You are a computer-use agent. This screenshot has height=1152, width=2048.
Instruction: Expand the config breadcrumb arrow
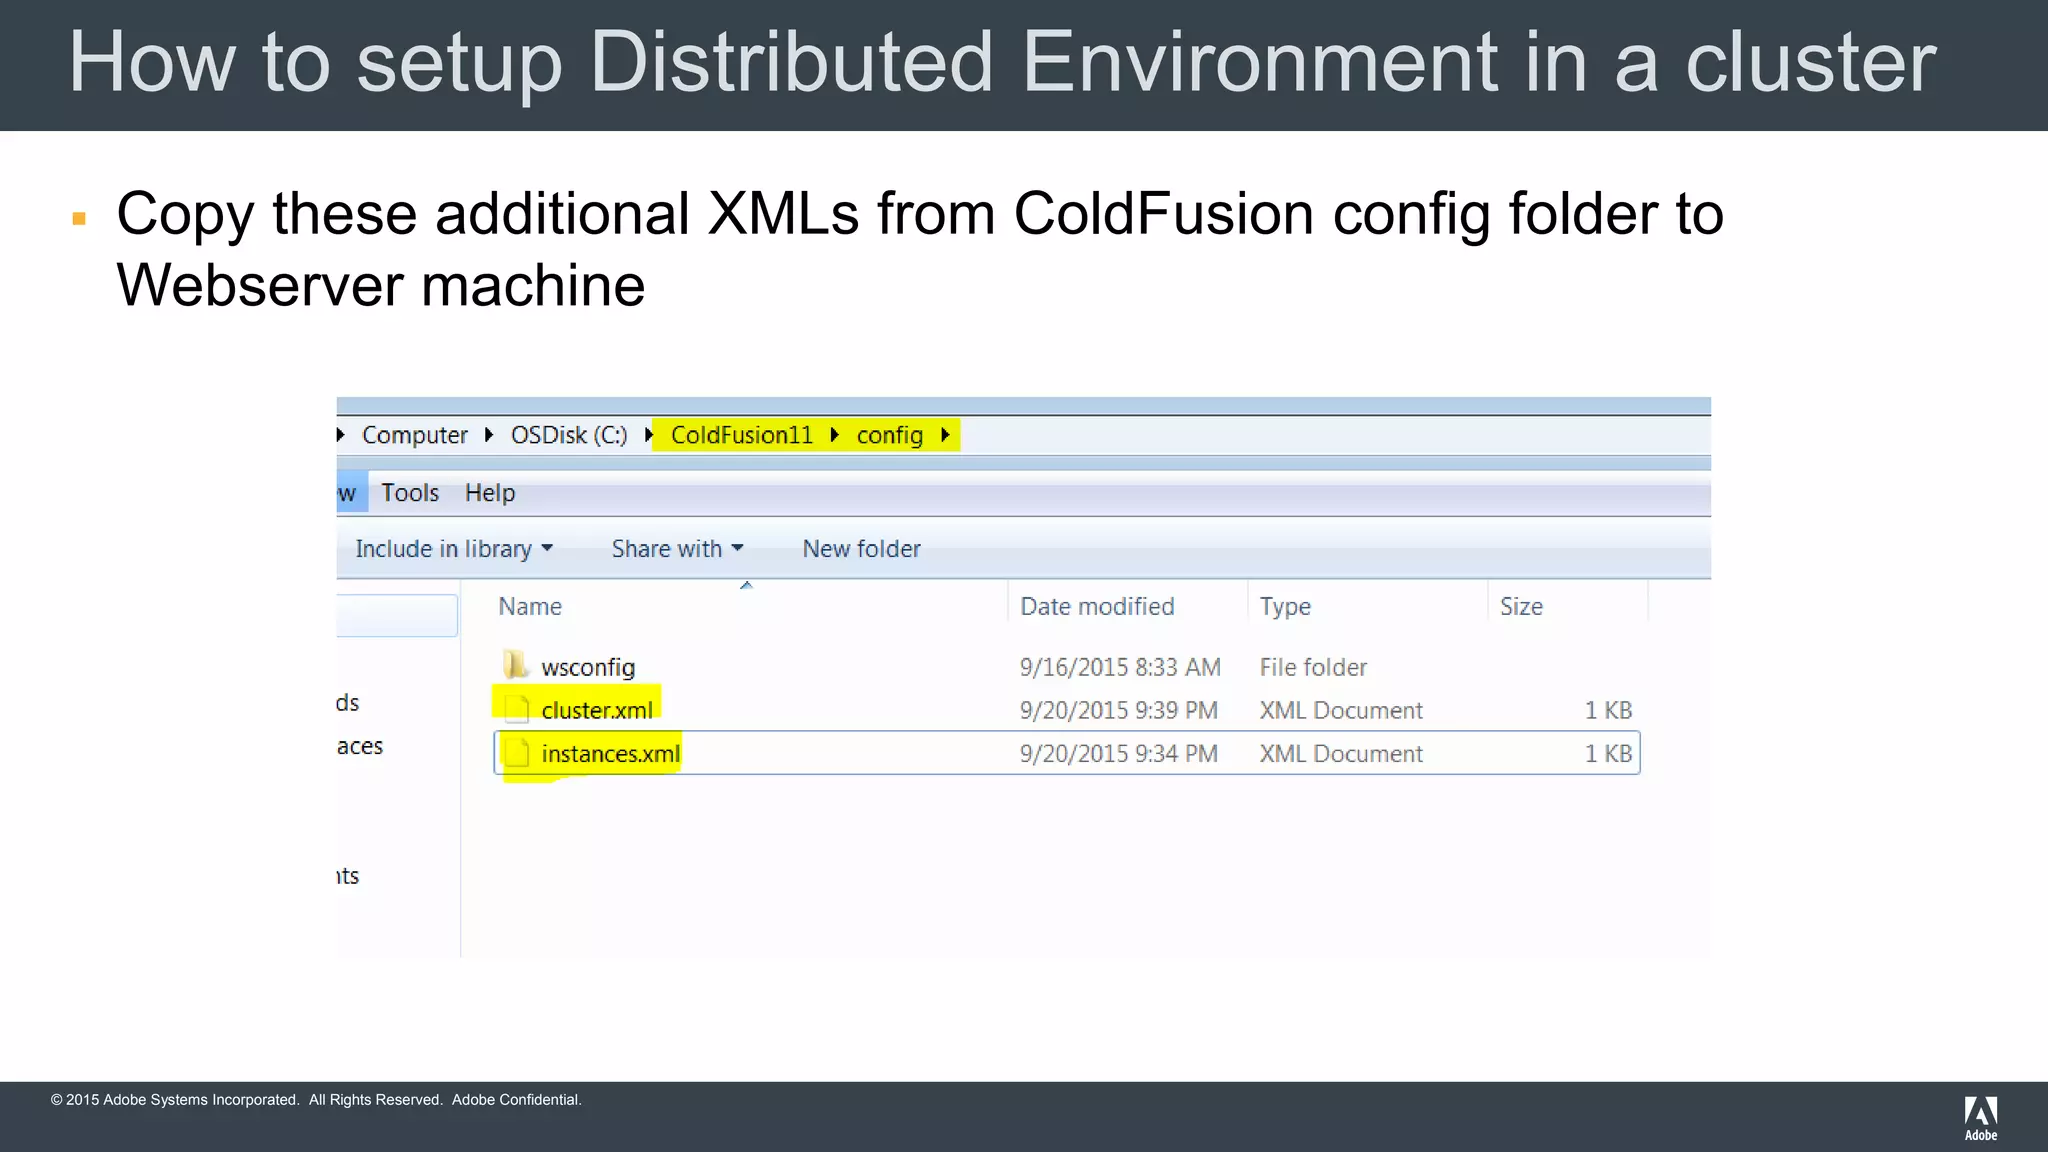point(944,435)
